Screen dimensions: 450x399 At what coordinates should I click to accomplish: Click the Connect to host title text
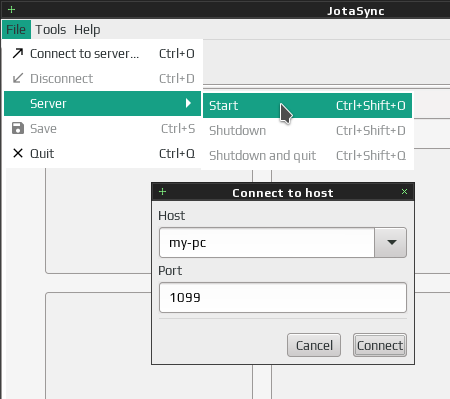283,193
